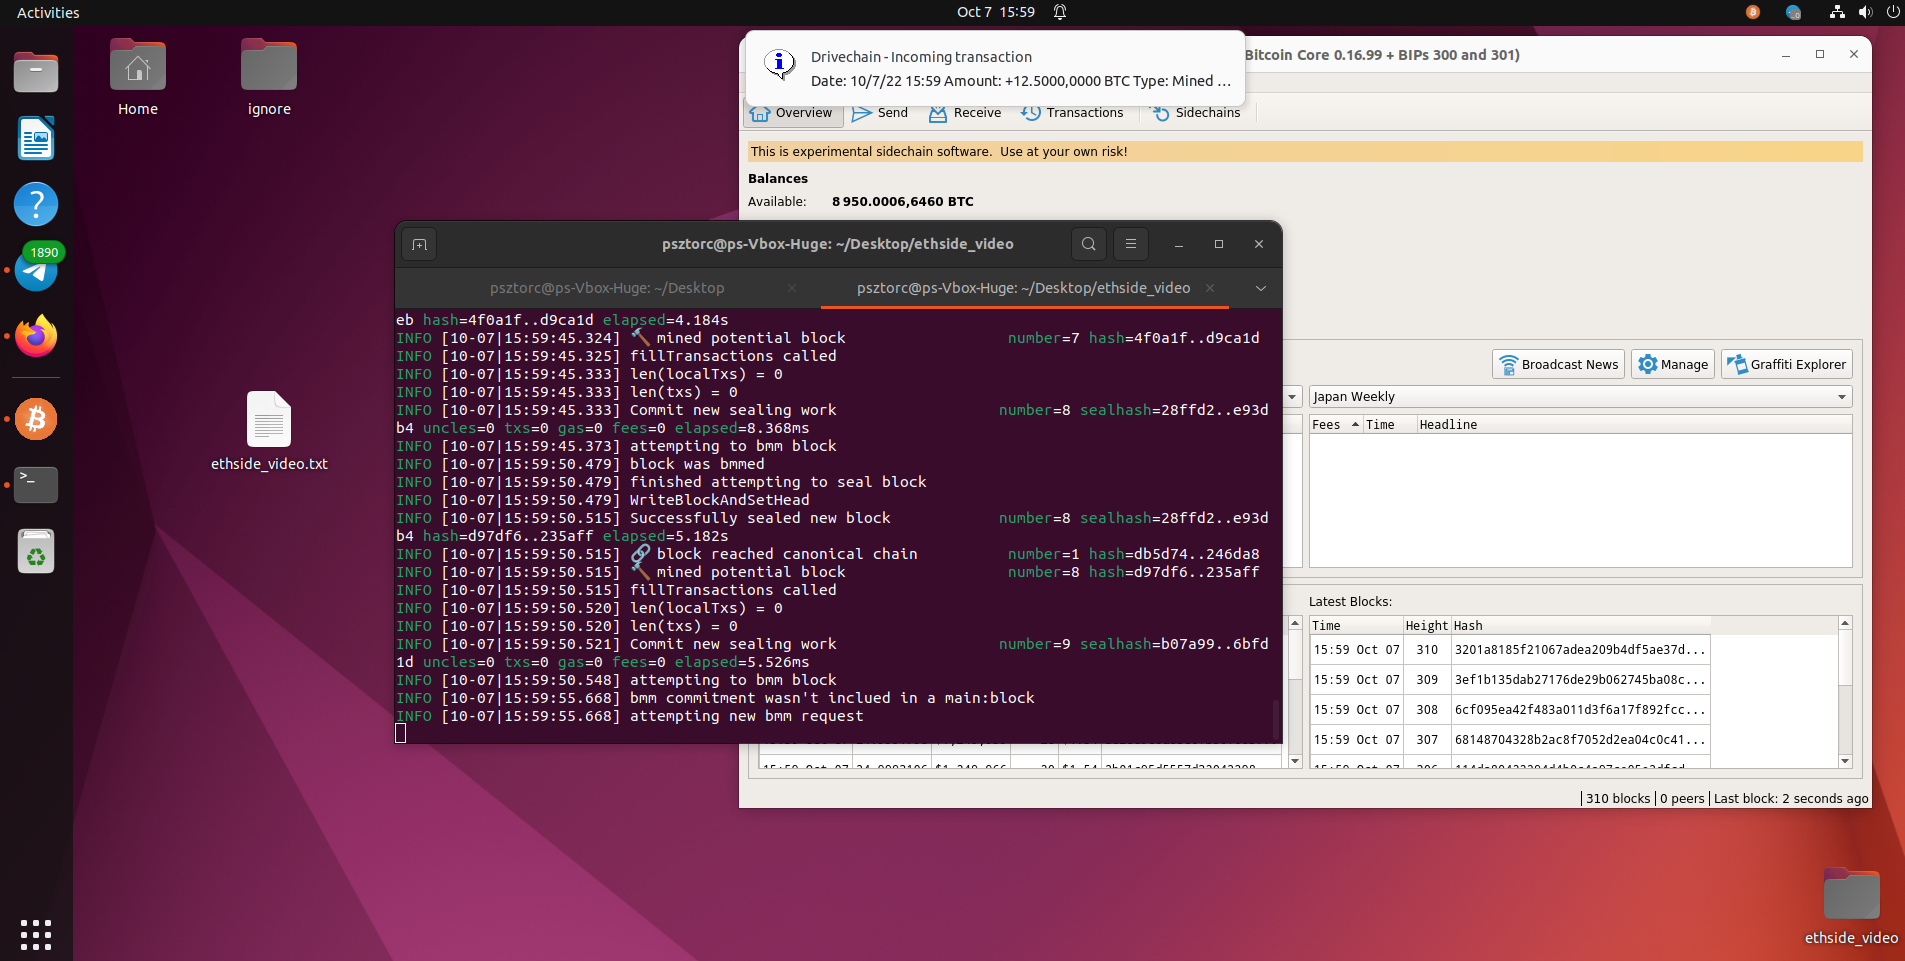
Task: Sort Latest Blocks by Hash column
Action: [1580, 626]
